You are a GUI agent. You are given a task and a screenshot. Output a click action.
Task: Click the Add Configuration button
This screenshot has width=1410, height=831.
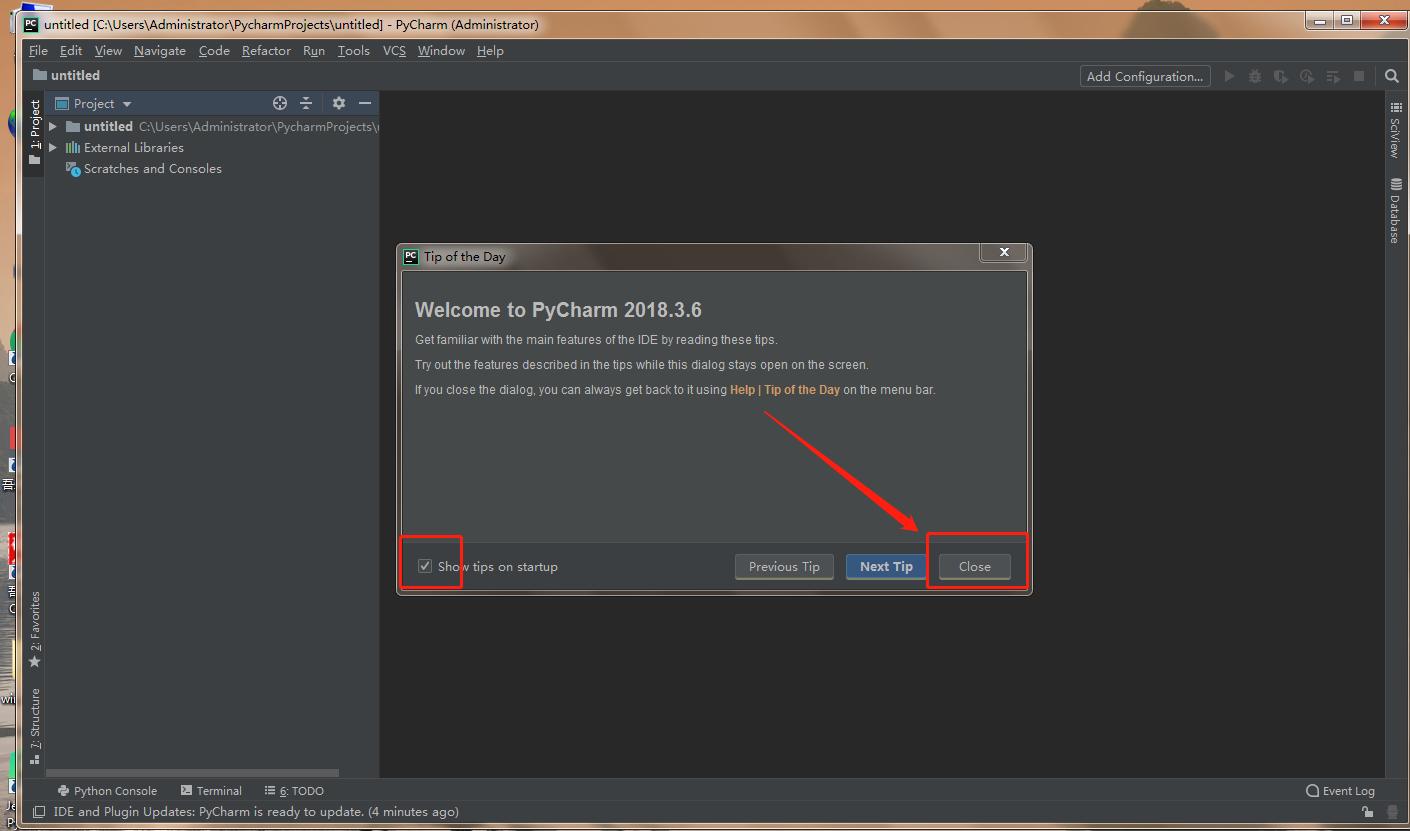(1145, 76)
